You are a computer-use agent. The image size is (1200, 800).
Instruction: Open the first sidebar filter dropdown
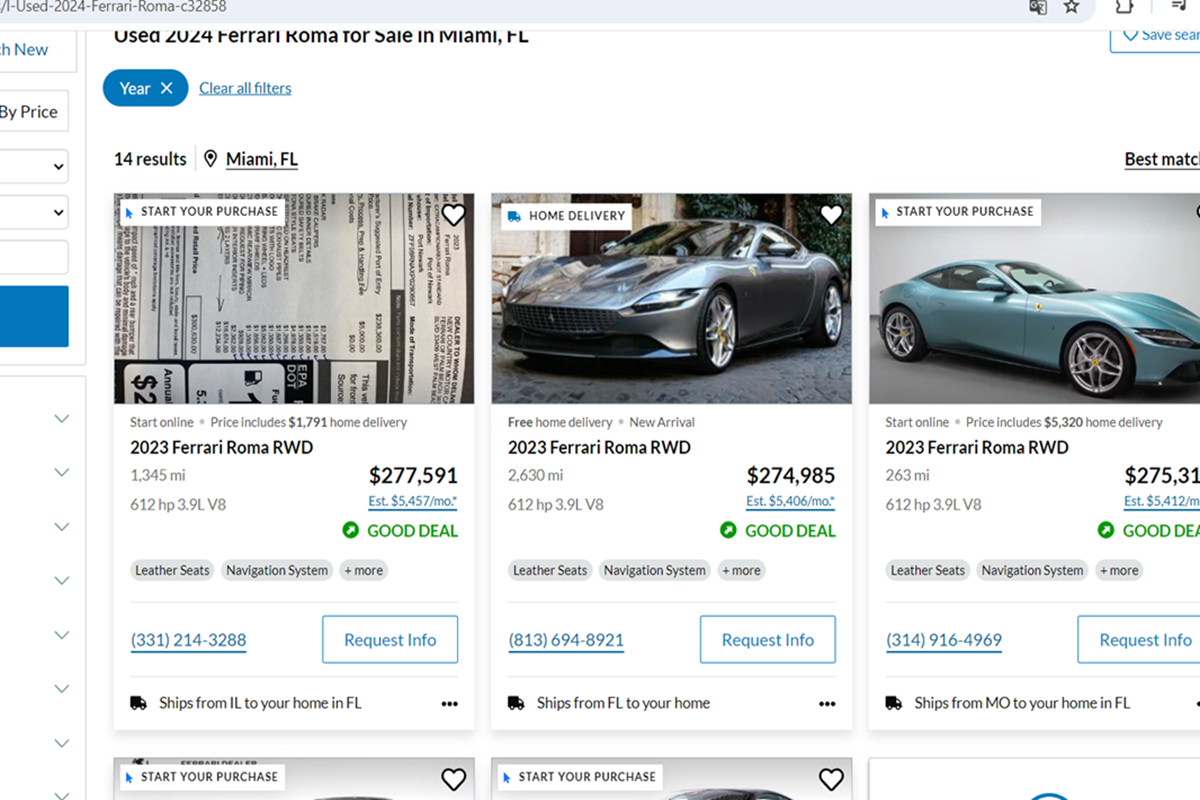tap(34, 167)
